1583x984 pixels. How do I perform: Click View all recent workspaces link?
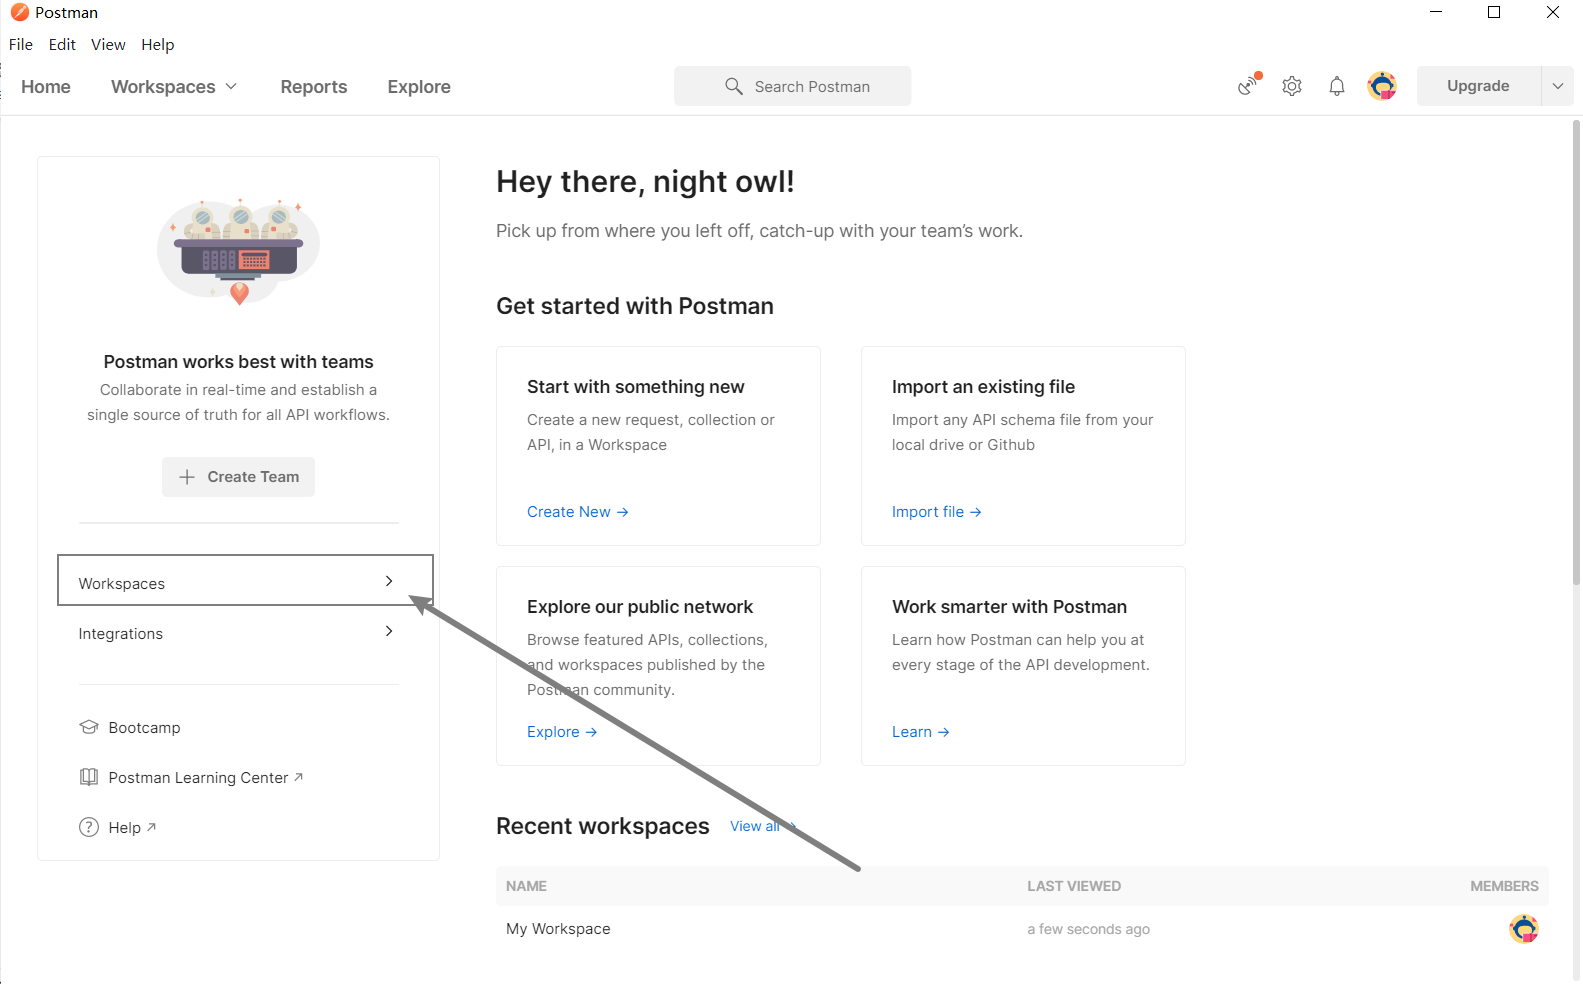[x=763, y=826]
